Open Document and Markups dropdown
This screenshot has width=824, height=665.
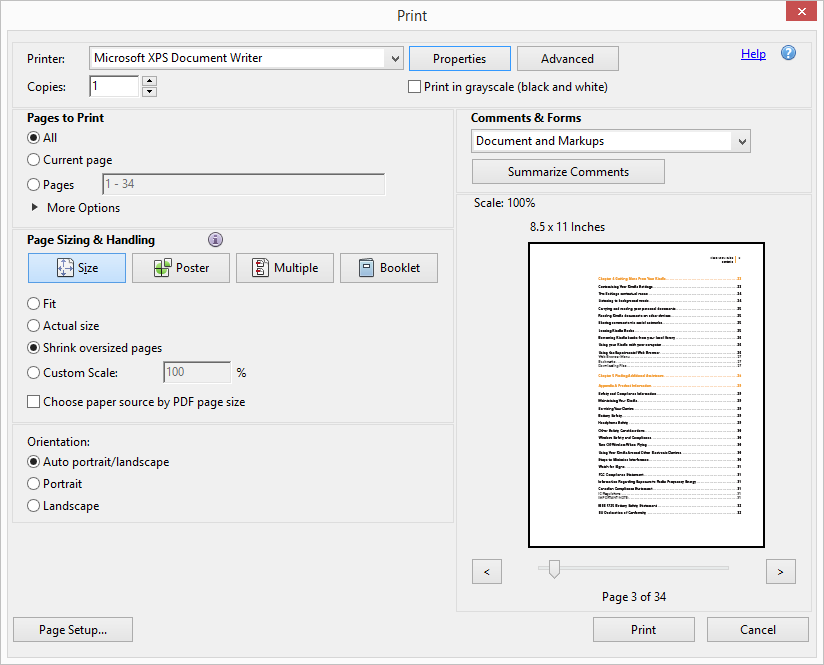coord(741,142)
